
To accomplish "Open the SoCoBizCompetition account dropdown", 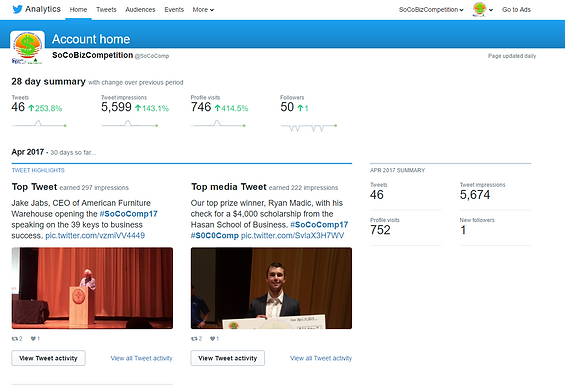I will pos(431,10).
